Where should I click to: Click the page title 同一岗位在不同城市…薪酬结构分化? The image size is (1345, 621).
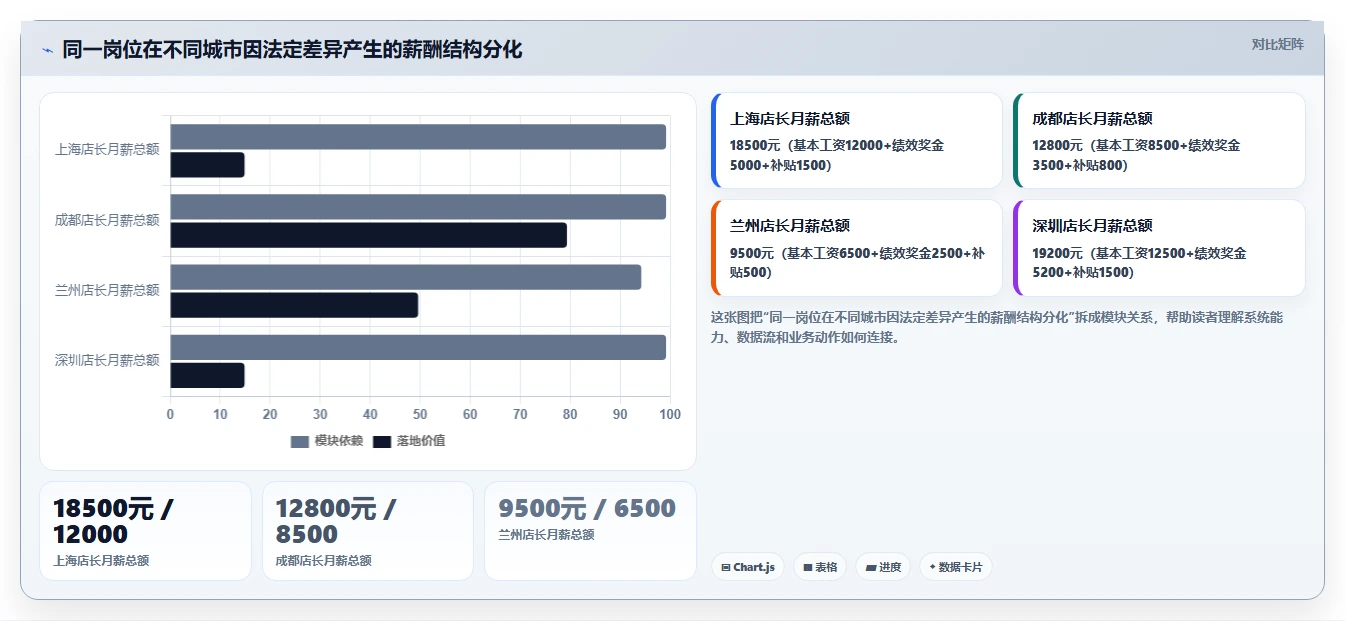point(292,50)
